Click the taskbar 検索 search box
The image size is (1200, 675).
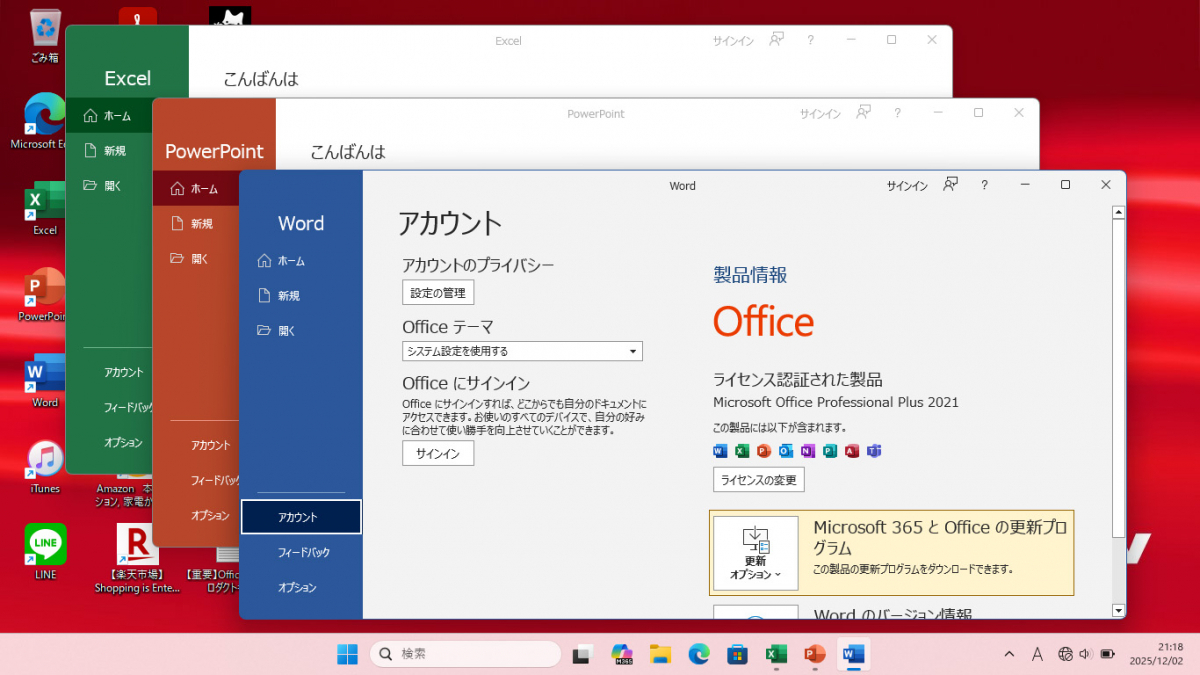point(465,654)
